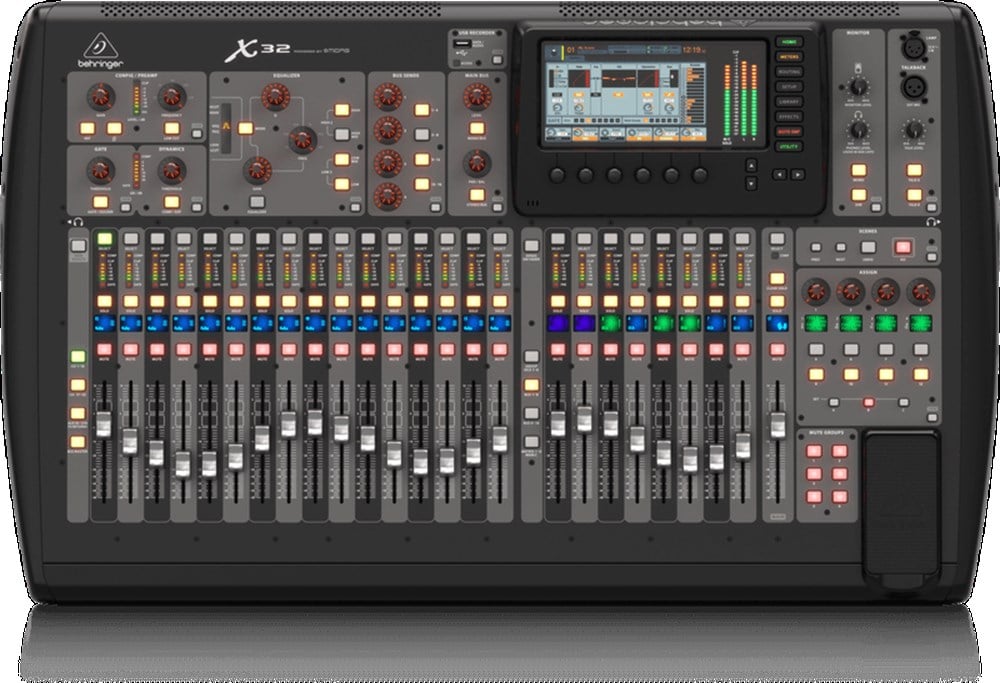Open the METERS screen
This screenshot has width=1000, height=683.
coord(789,56)
